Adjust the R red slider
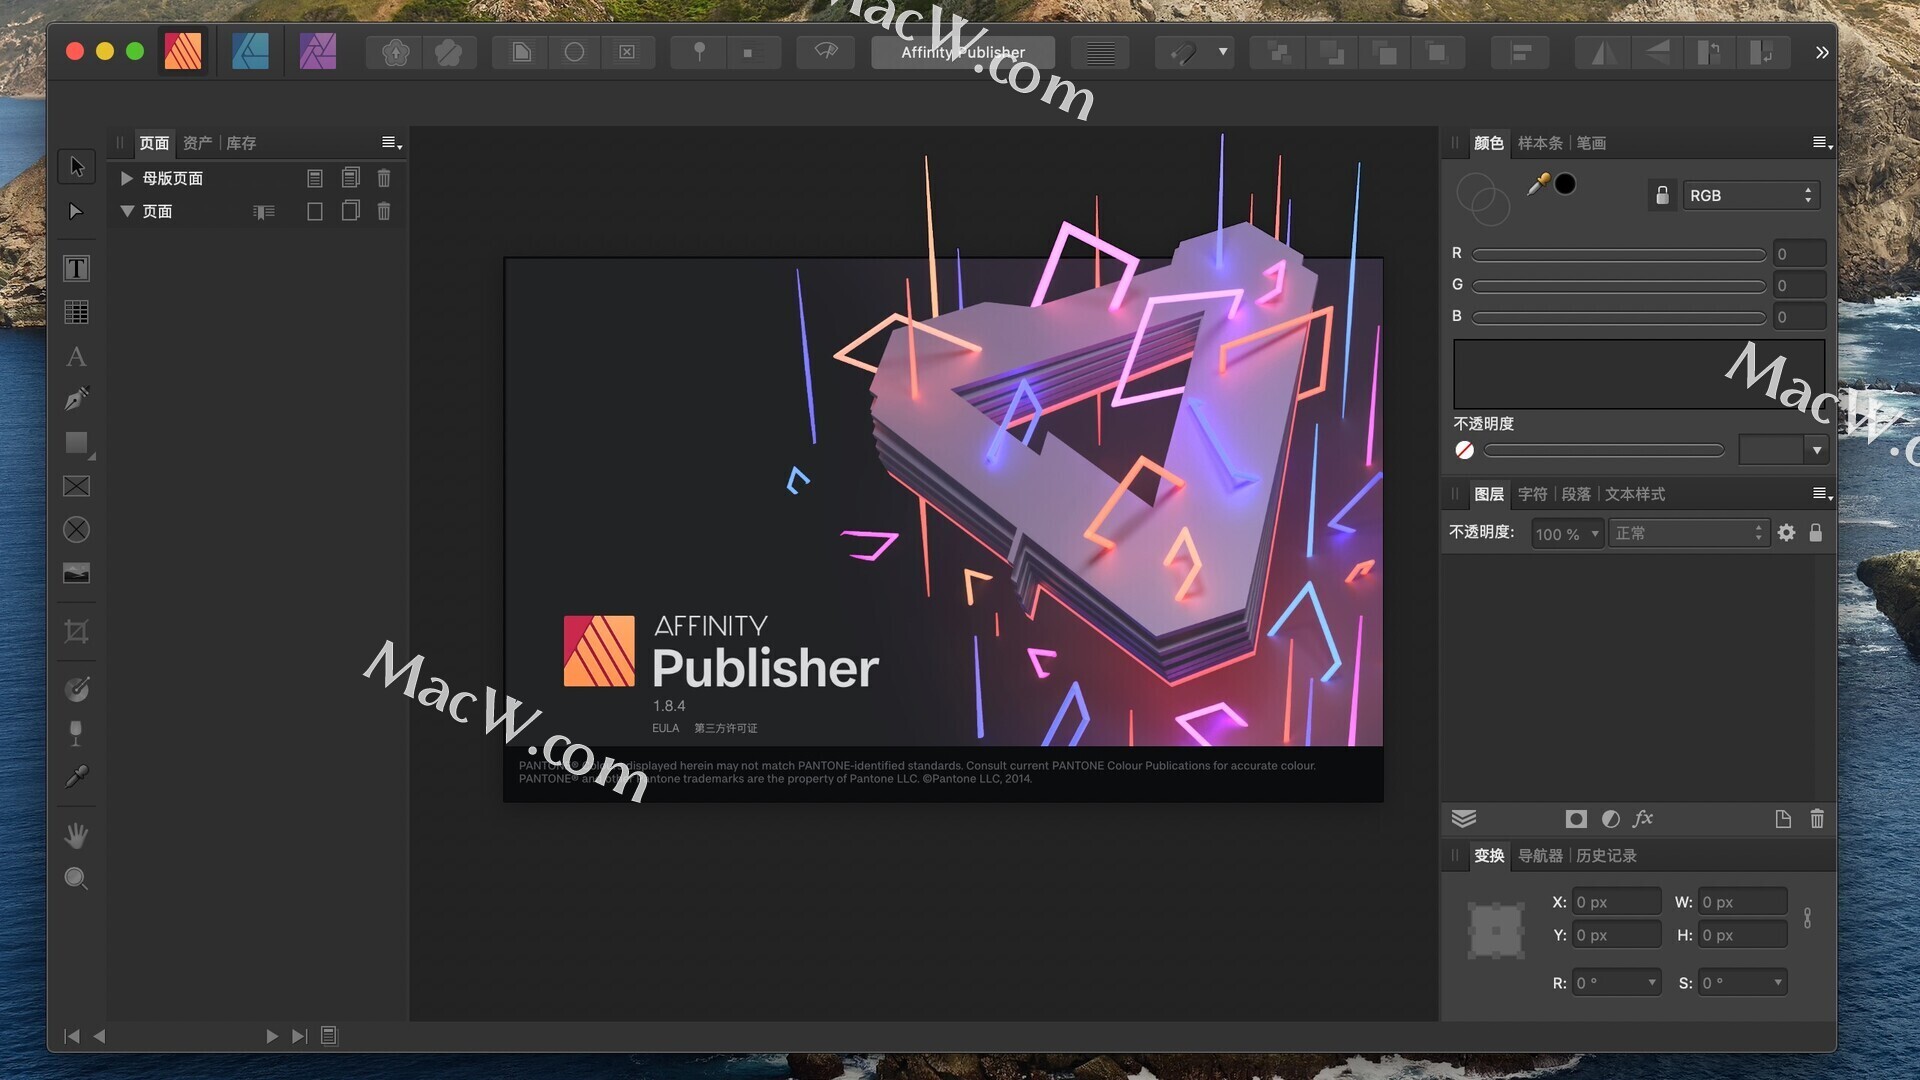Viewport: 1920px width, 1080px height. point(1619,255)
